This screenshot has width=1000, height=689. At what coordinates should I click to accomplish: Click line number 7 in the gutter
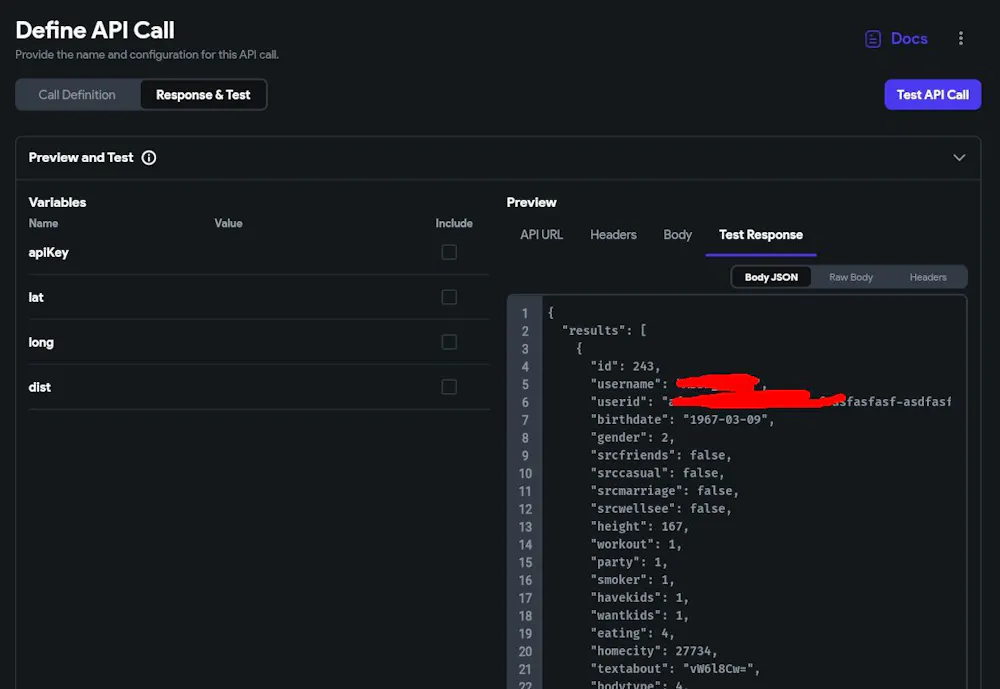525,420
